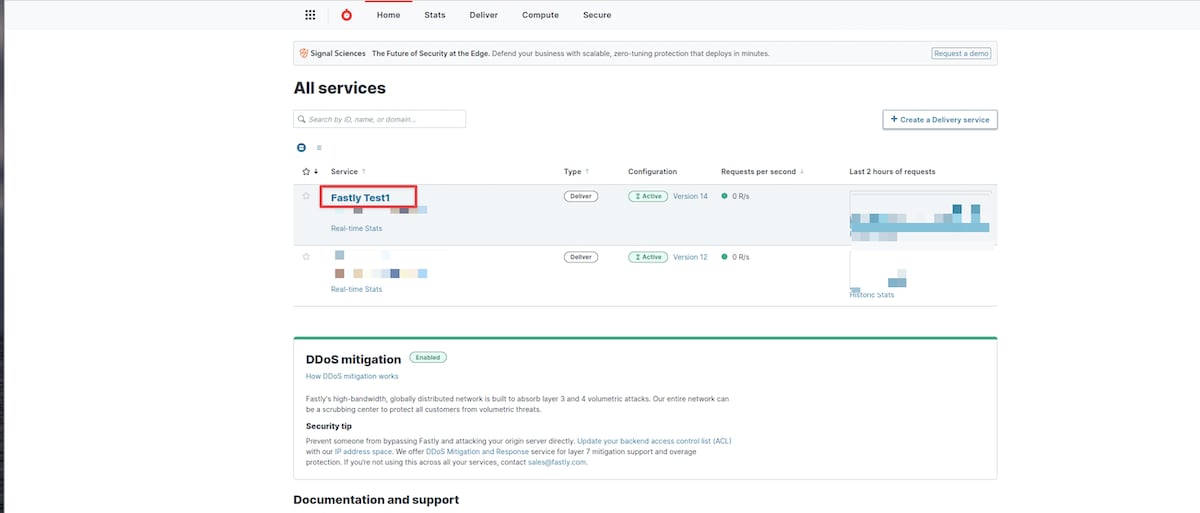The width and height of the screenshot is (1200, 513).
Task: Open the Compute tab
Action: (x=540, y=15)
